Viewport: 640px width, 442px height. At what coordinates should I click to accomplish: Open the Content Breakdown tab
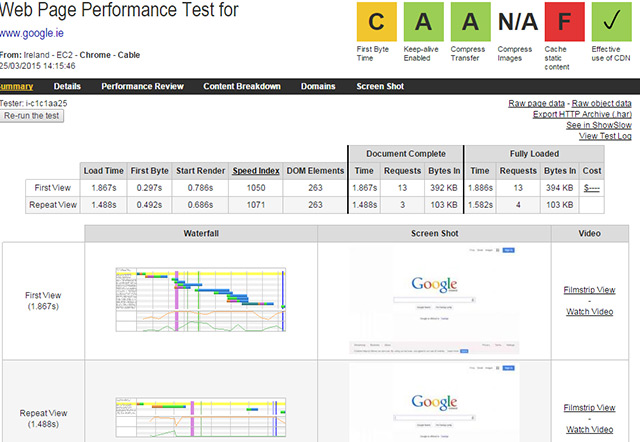coord(242,86)
